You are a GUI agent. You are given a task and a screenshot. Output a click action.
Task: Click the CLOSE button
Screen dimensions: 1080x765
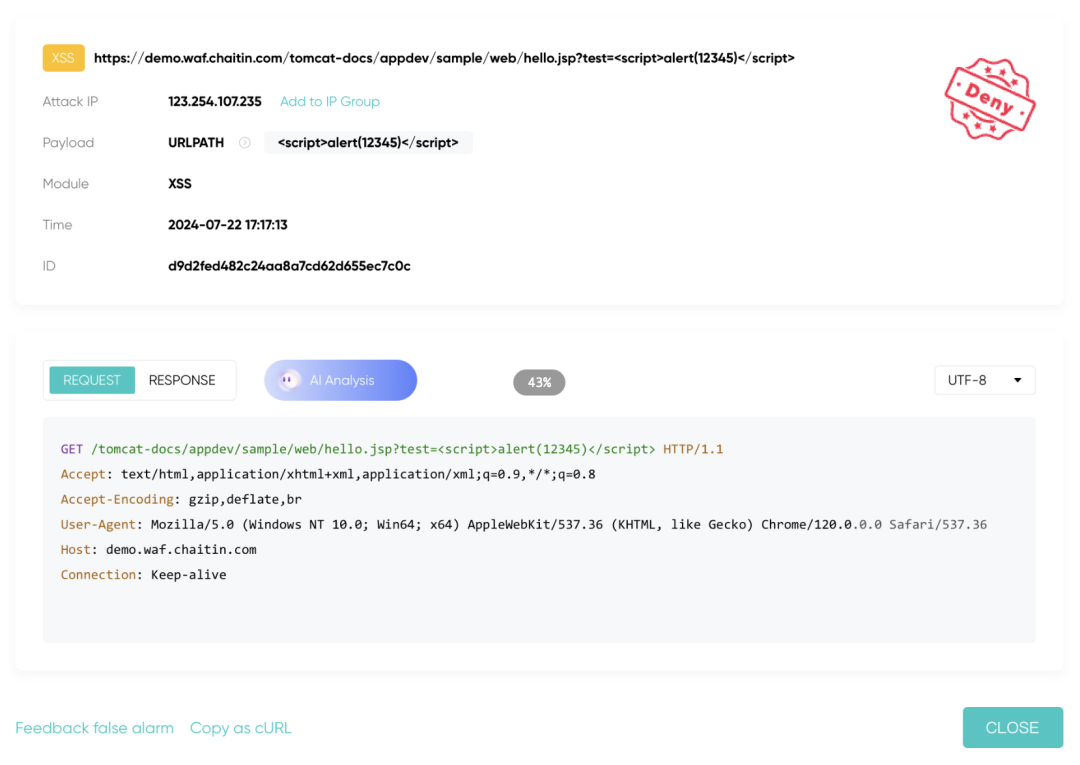tap(1012, 728)
